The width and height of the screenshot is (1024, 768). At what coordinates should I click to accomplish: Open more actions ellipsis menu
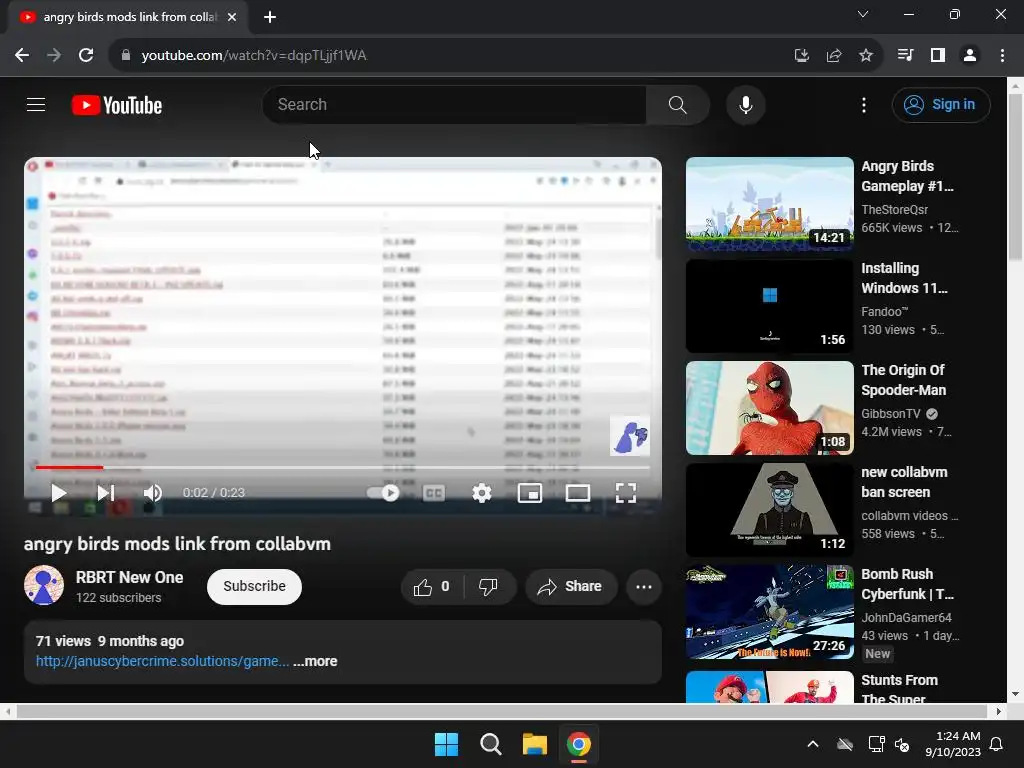coord(643,587)
